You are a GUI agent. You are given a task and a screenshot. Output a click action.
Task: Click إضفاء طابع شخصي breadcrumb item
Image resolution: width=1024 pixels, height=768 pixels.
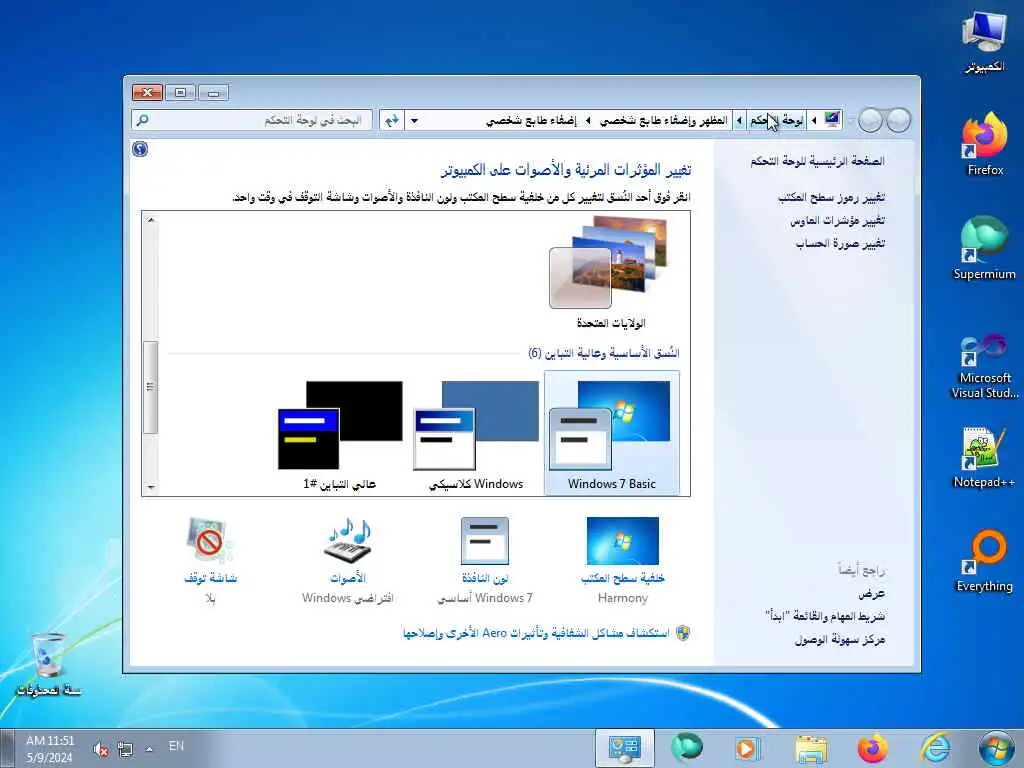click(x=532, y=120)
